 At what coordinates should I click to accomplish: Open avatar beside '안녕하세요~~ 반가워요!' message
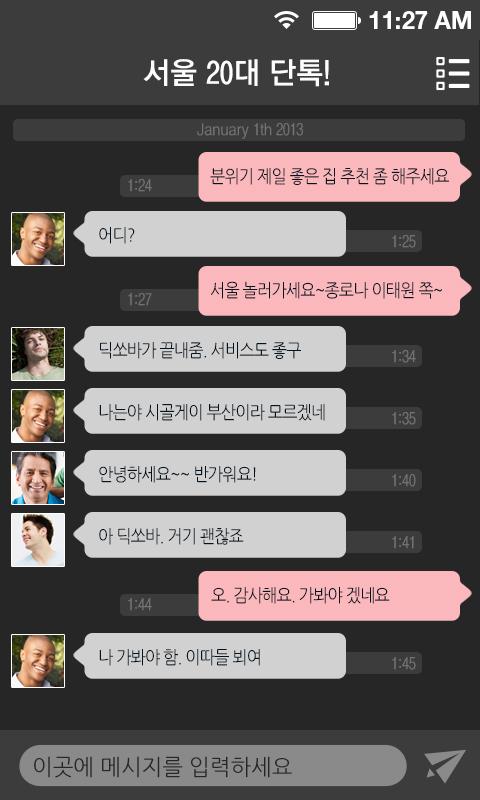point(38,478)
